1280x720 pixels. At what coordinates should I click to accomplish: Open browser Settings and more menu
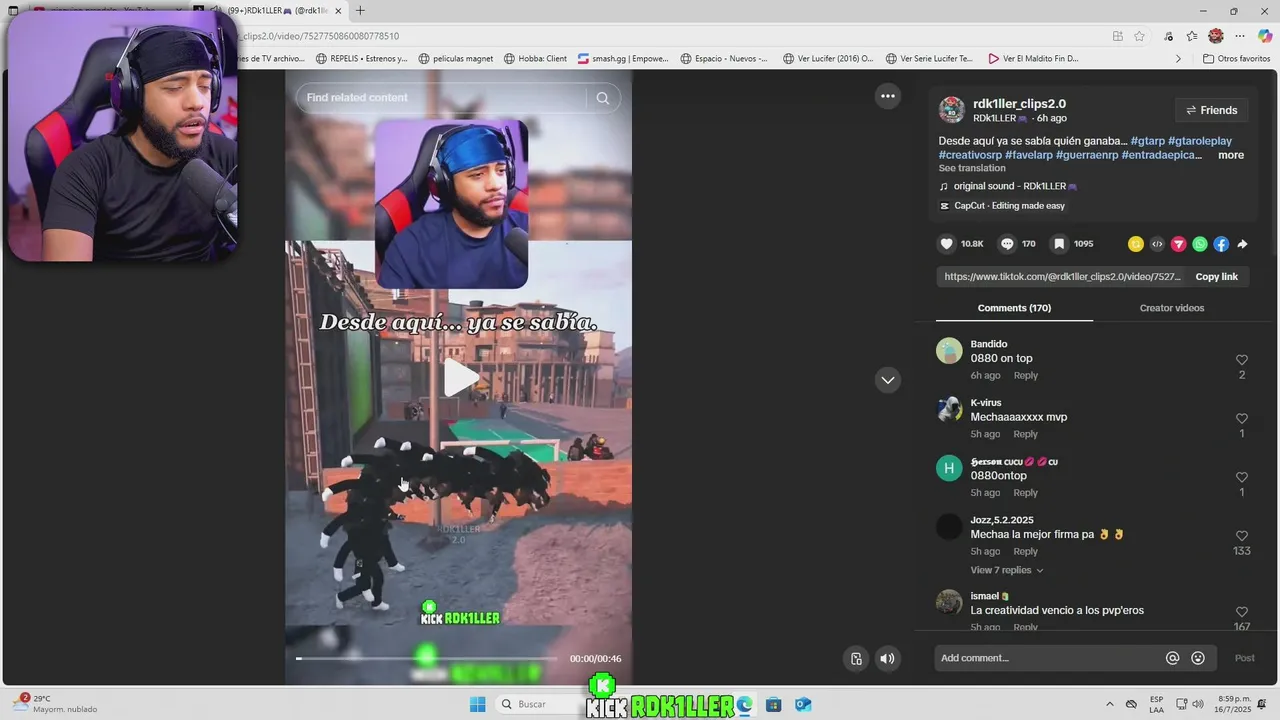point(1240,36)
